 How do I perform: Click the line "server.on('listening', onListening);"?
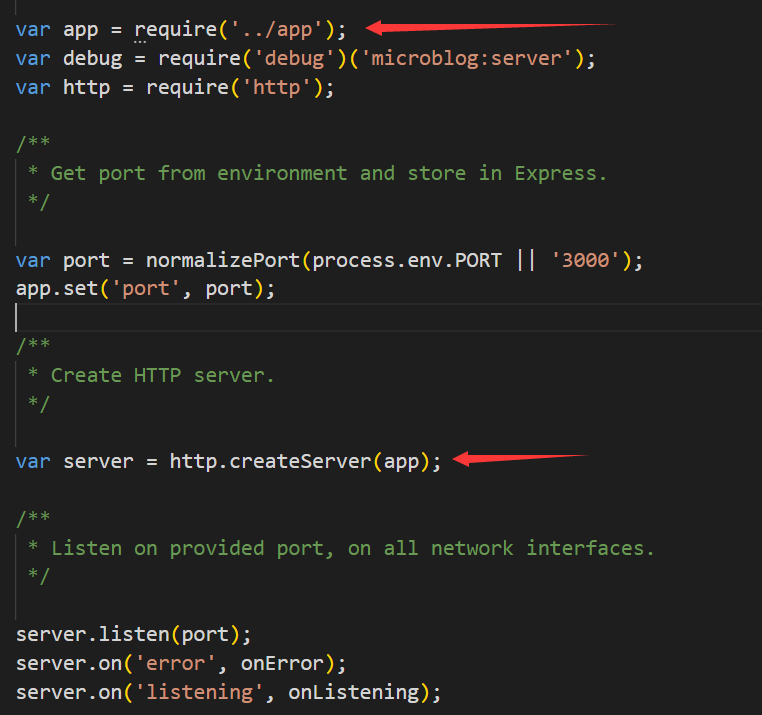[228, 692]
